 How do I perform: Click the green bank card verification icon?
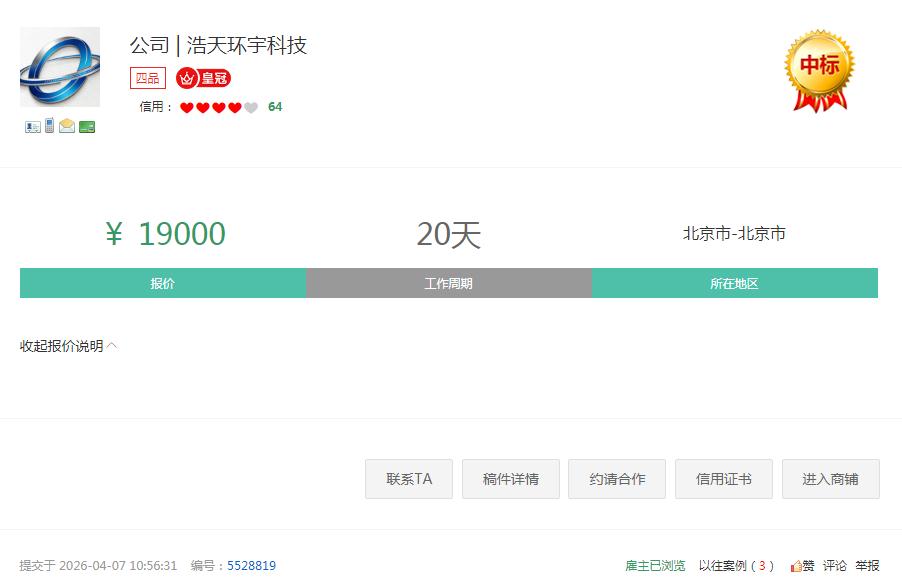(87, 127)
